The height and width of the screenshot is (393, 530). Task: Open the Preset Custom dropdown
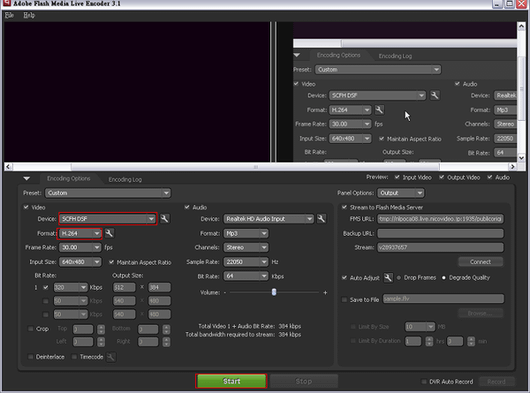pos(108,193)
